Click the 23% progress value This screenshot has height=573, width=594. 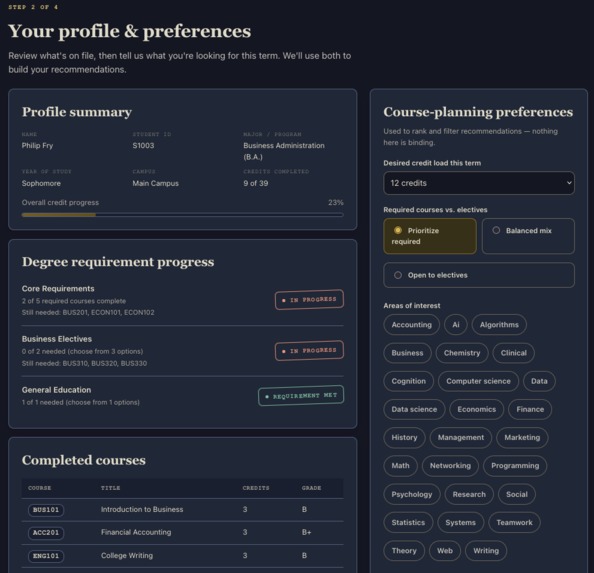pos(336,203)
